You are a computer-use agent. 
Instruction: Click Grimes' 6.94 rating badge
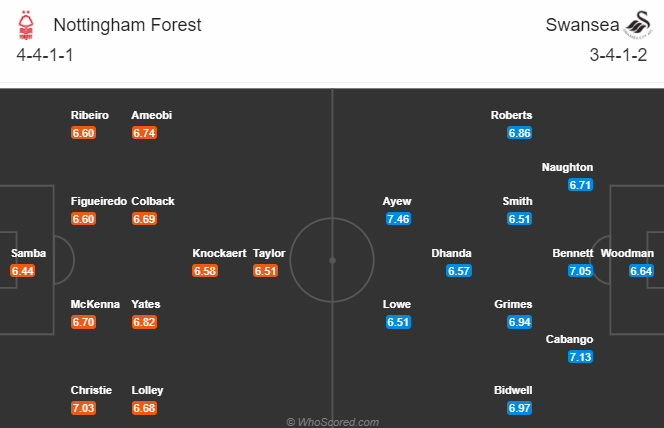520,322
